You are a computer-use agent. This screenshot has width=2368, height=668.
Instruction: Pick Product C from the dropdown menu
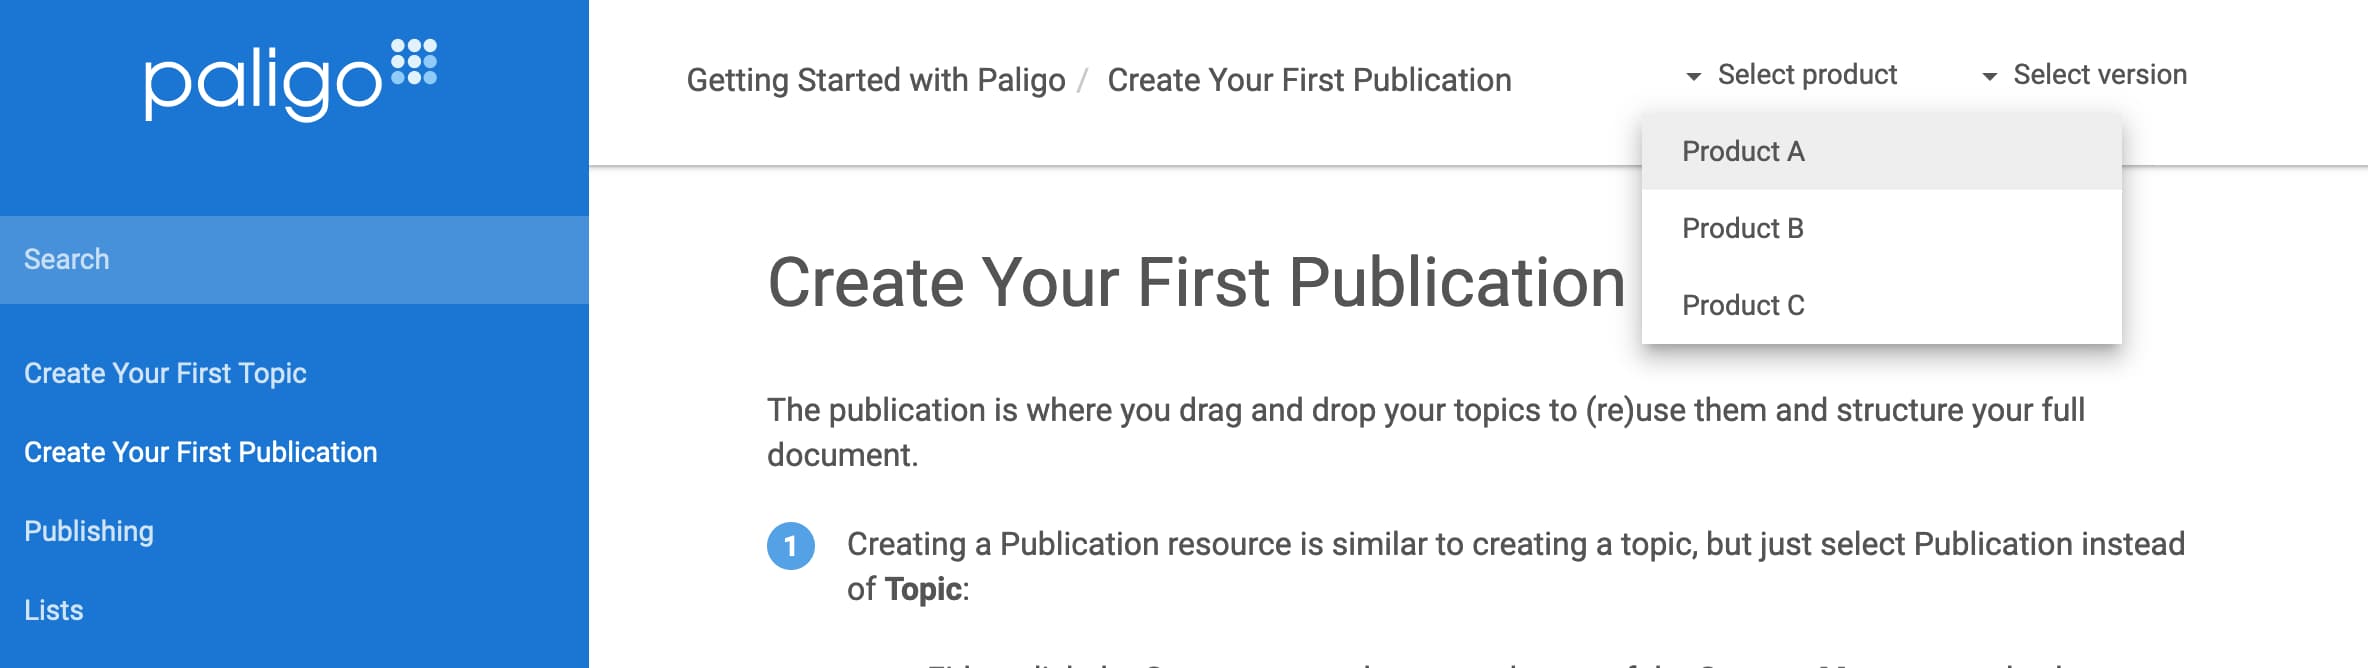pyautogui.click(x=1743, y=305)
